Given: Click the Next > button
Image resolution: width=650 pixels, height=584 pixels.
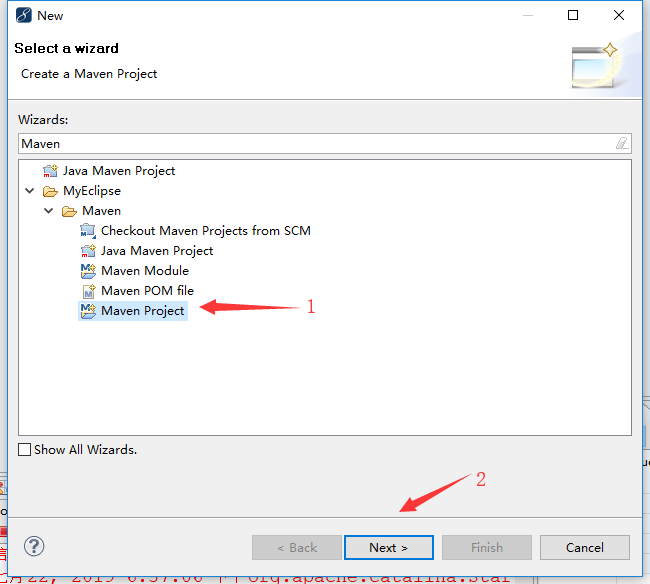Looking at the screenshot, I should [389, 548].
